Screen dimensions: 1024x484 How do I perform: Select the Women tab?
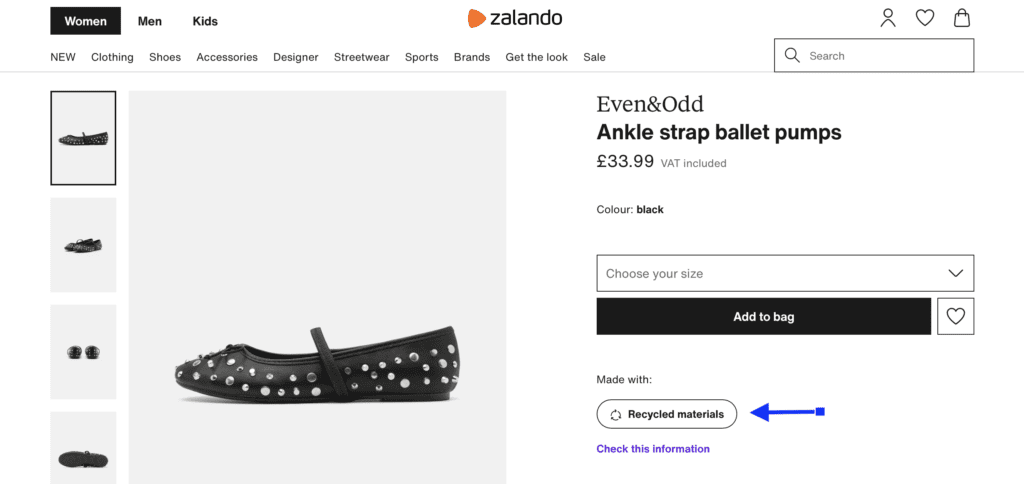[85, 21]
